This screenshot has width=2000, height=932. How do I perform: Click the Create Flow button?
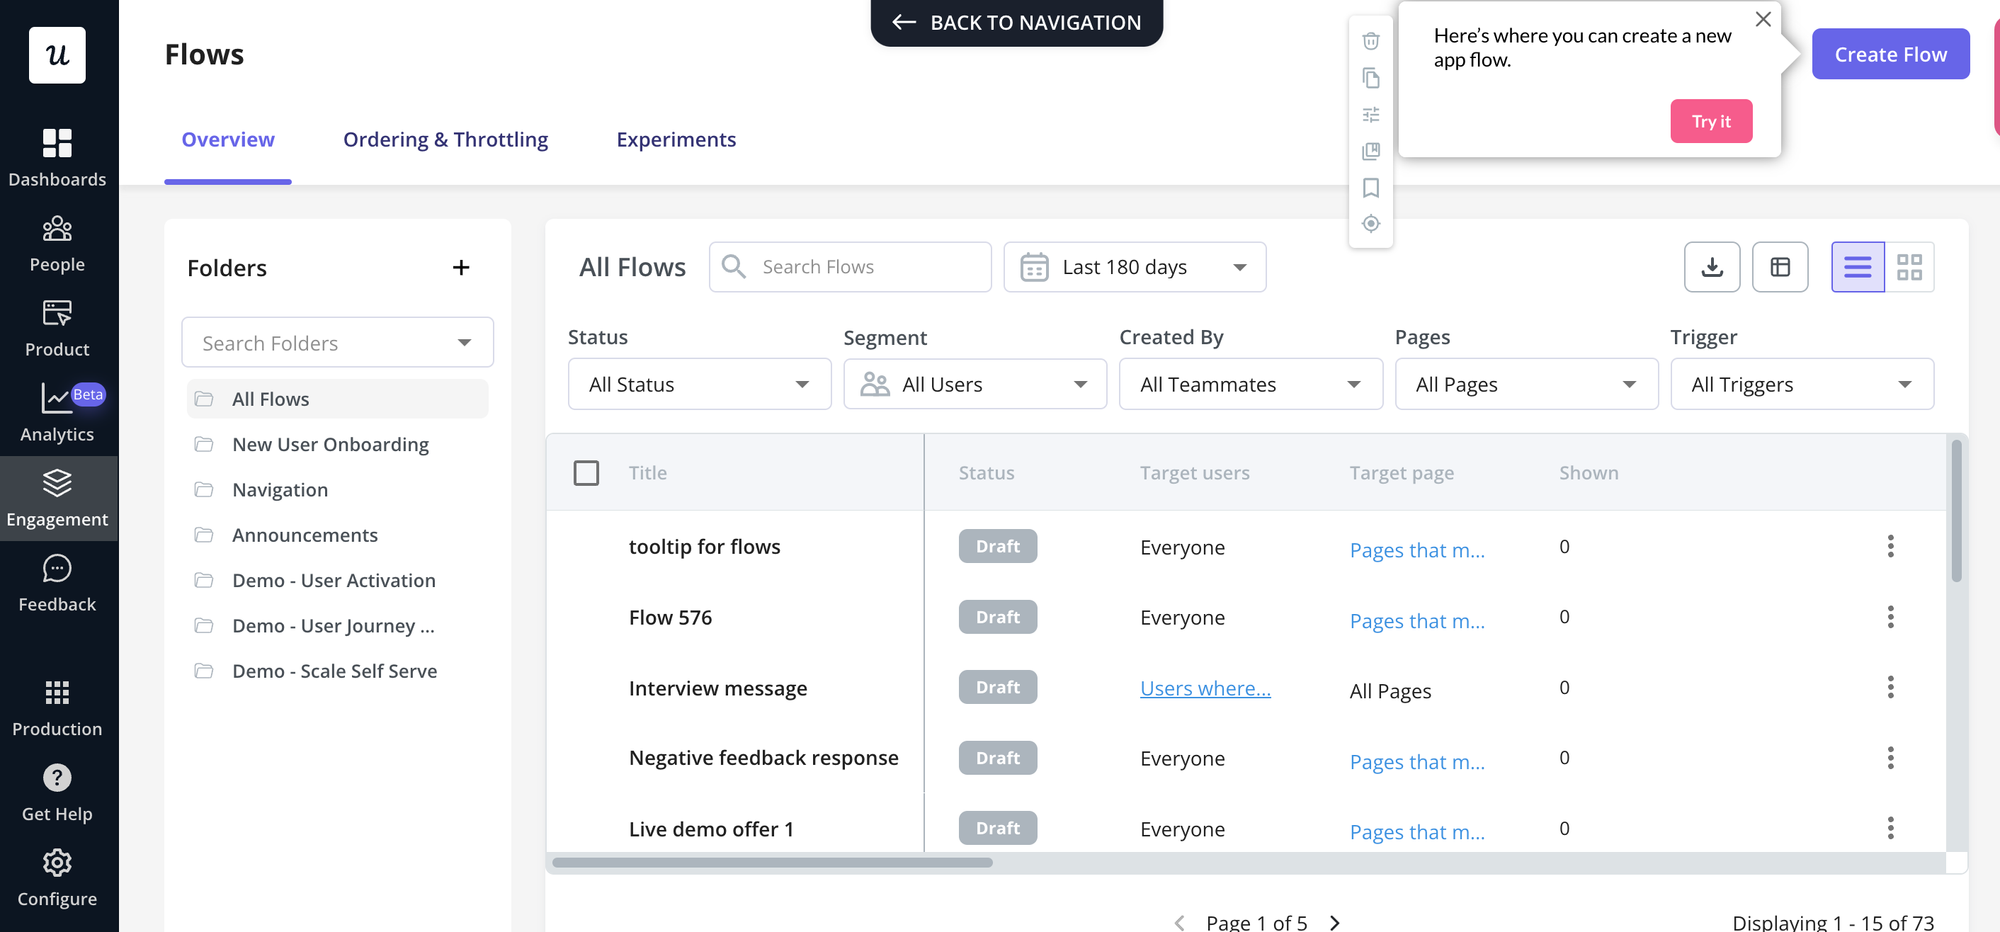click(x=1890, y=54)
